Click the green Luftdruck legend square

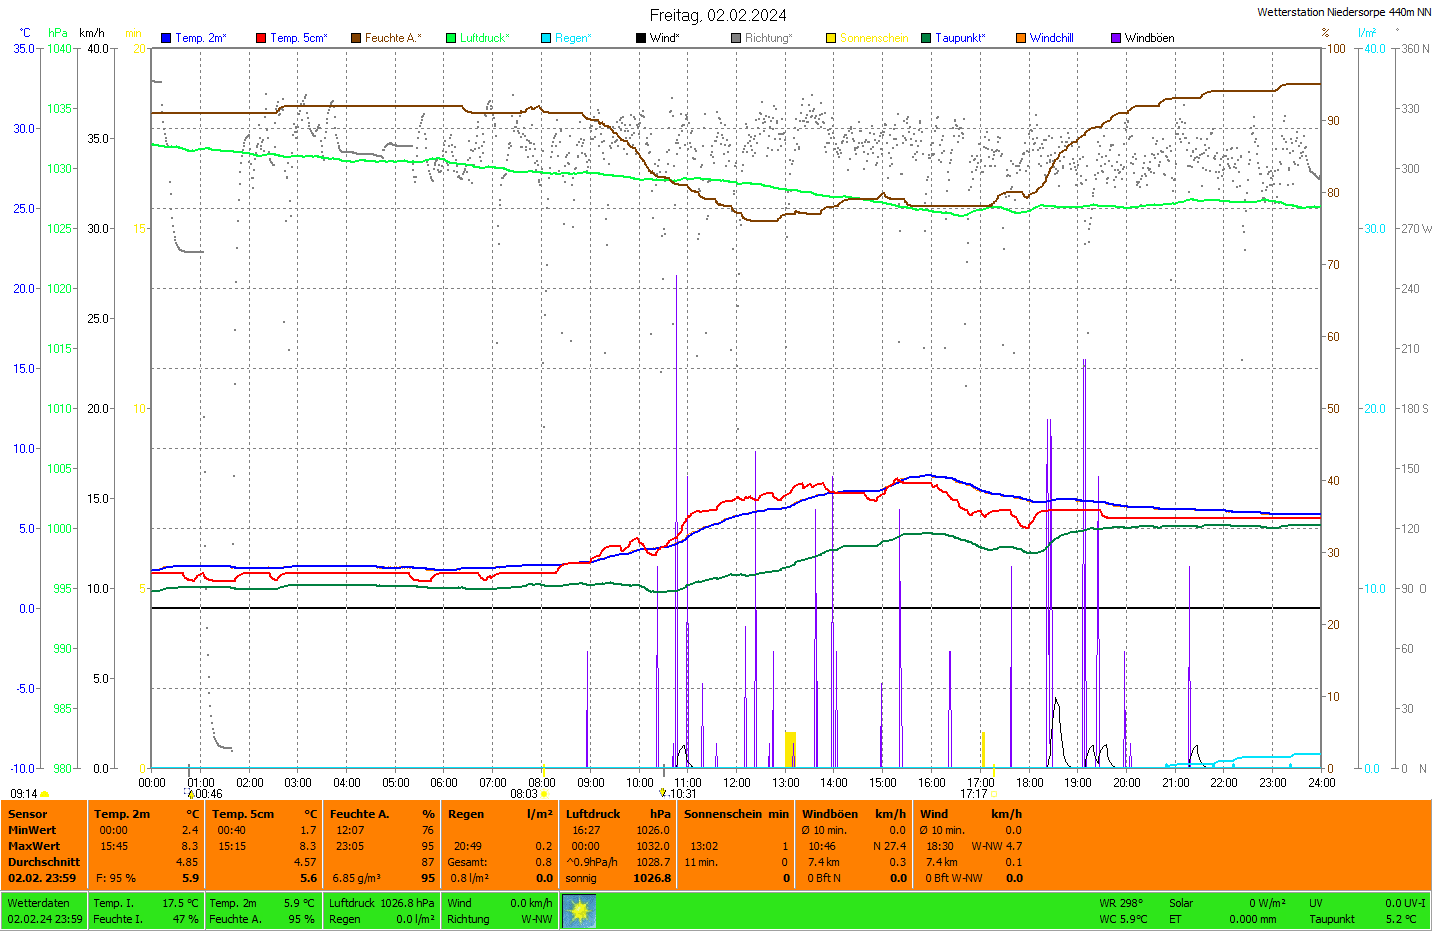coord(451,38)
